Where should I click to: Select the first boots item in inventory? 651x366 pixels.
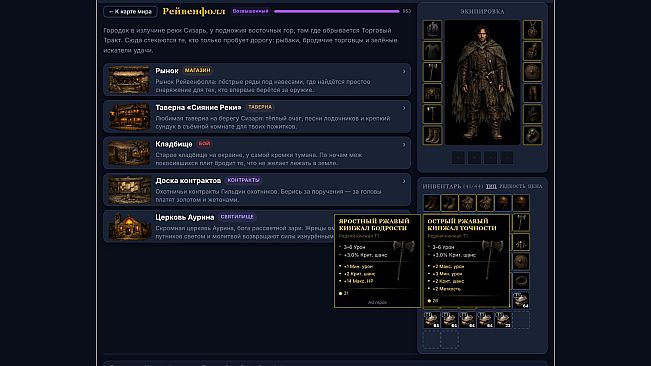click(431, 203)
